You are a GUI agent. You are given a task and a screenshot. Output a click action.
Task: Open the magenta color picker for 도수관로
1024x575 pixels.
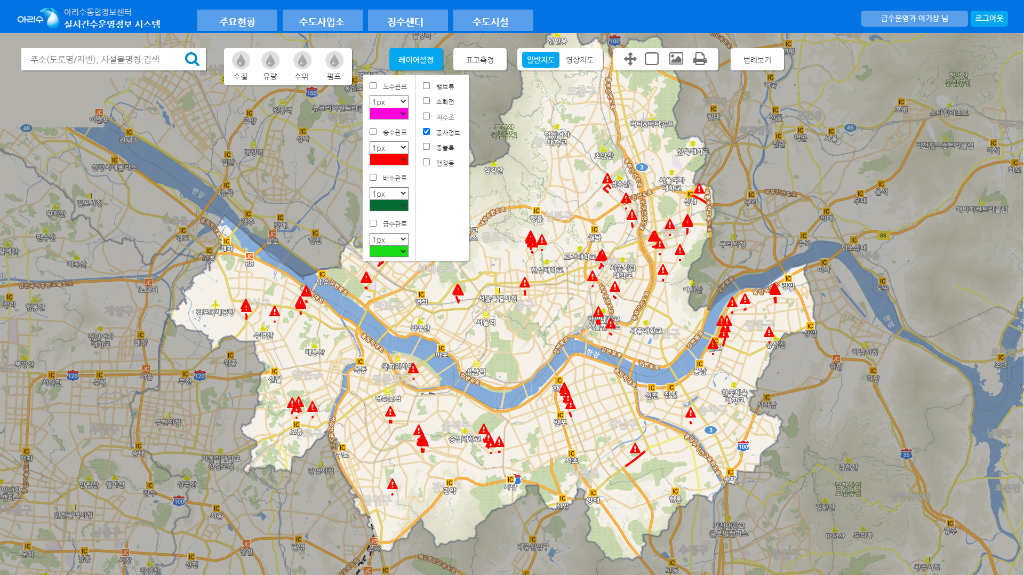click(389, 114)
